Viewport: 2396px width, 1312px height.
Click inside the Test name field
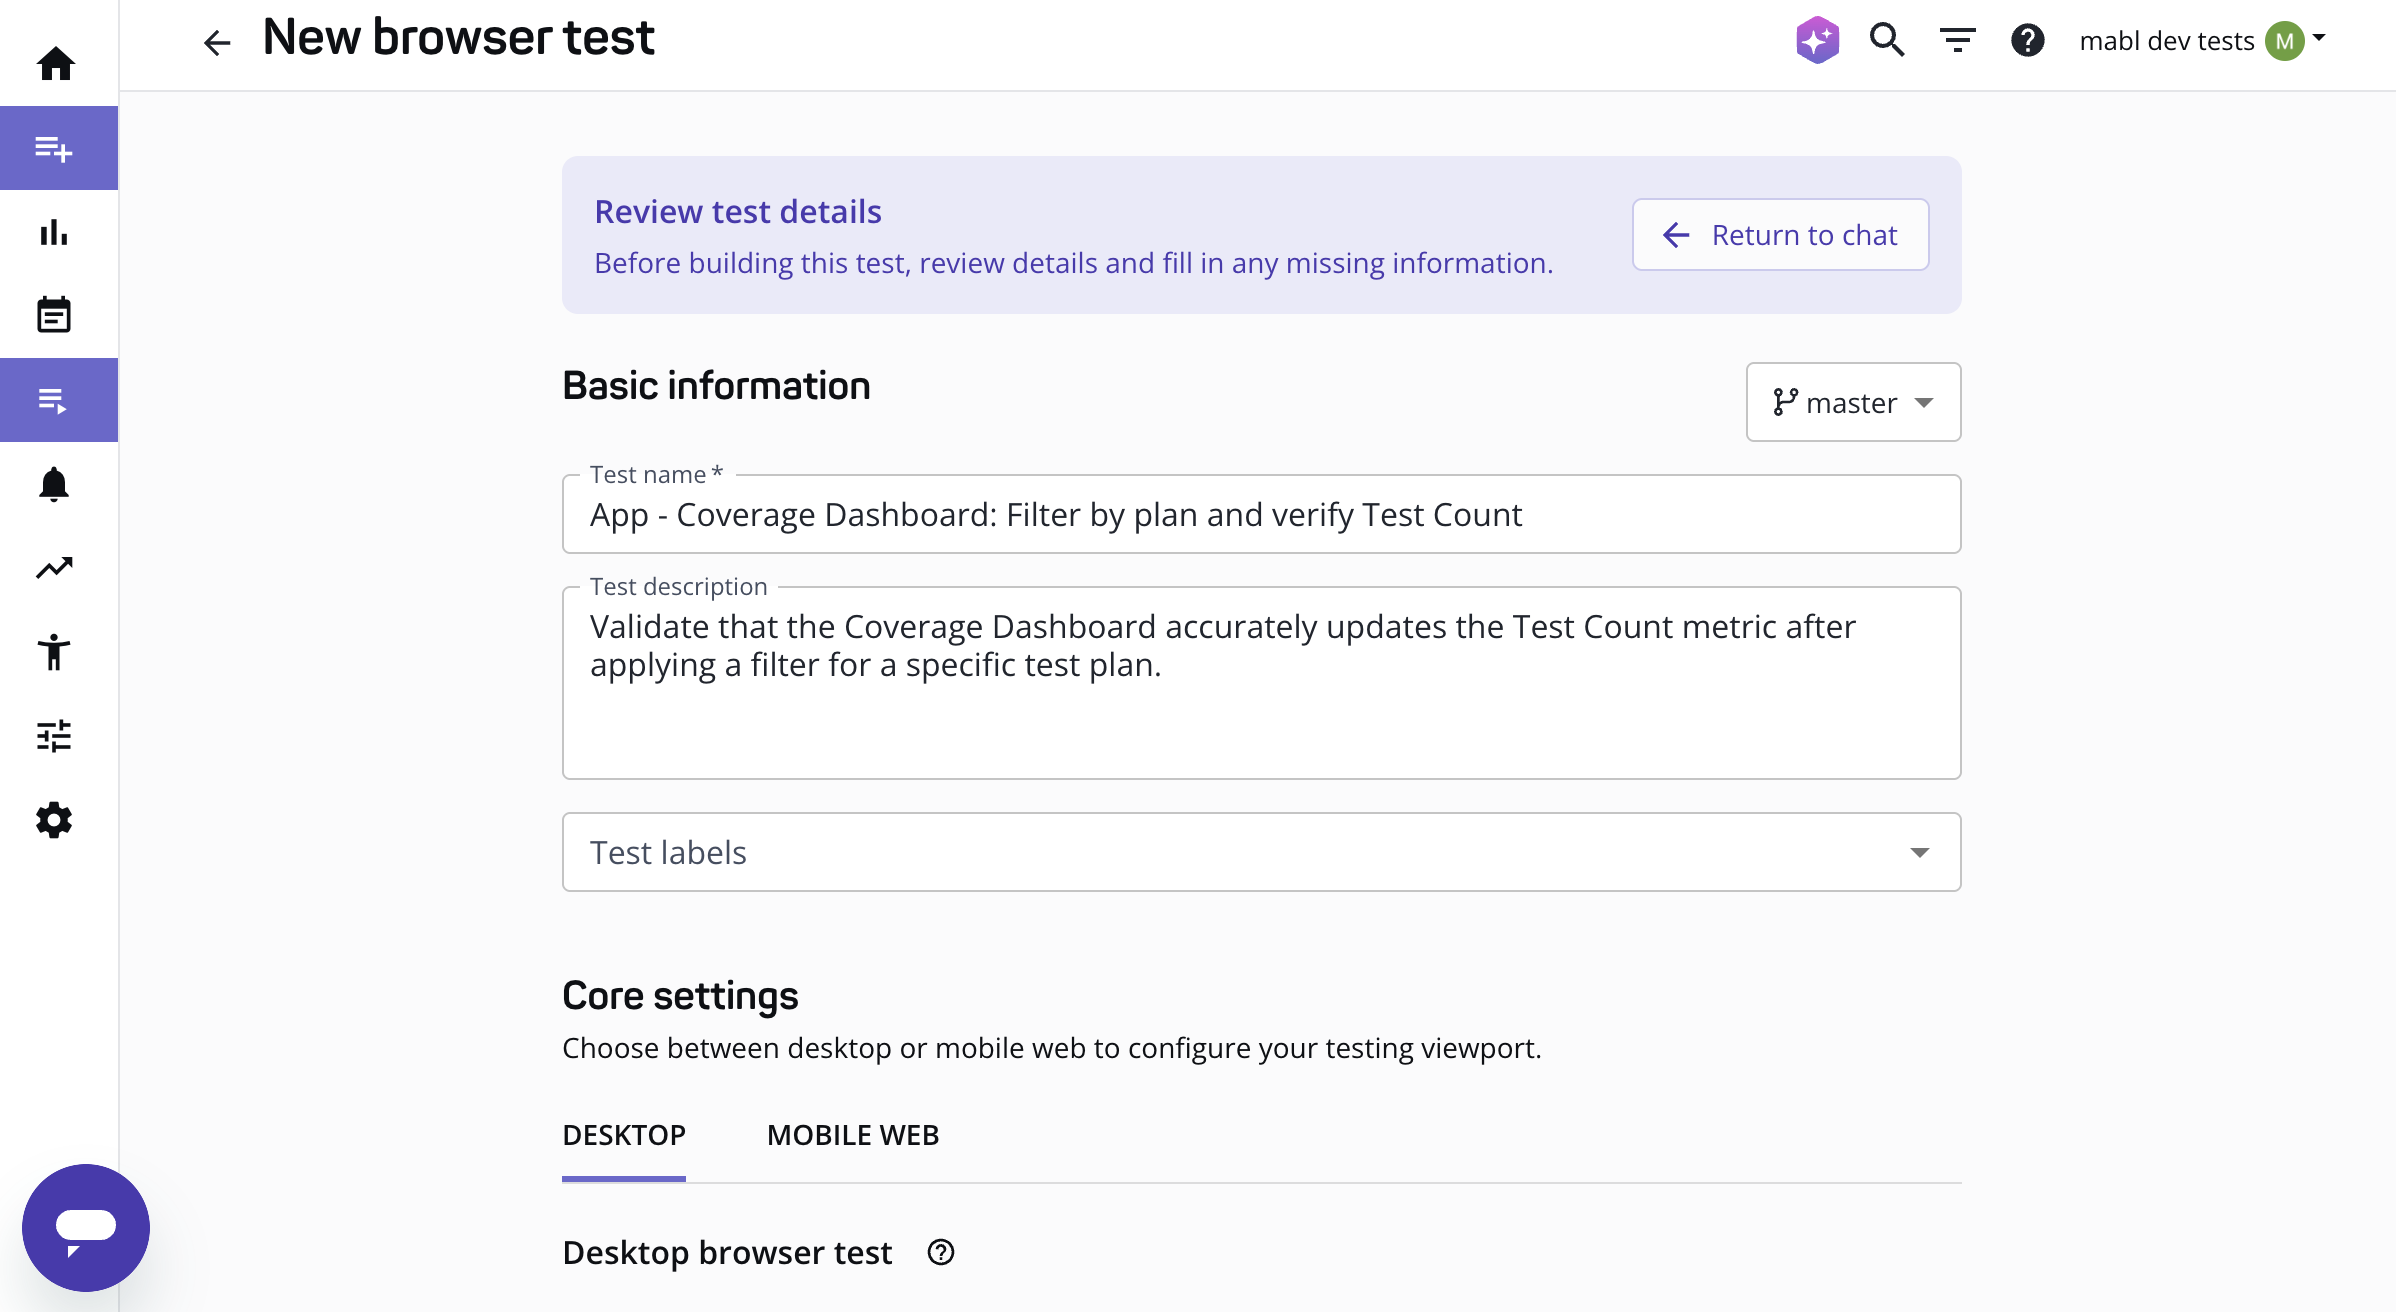pyautogui.click(x=1260, y=514)
